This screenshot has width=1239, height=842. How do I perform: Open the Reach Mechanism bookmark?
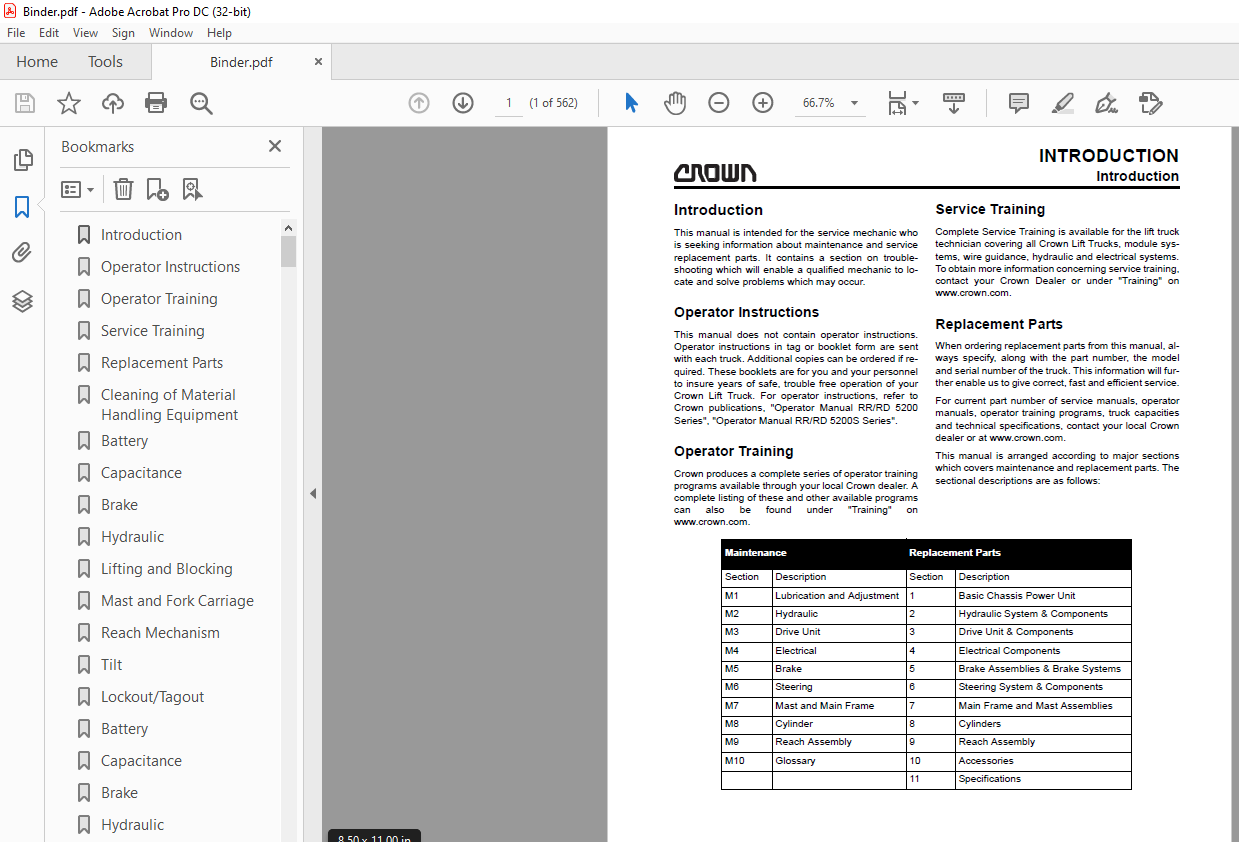[160, 633]
